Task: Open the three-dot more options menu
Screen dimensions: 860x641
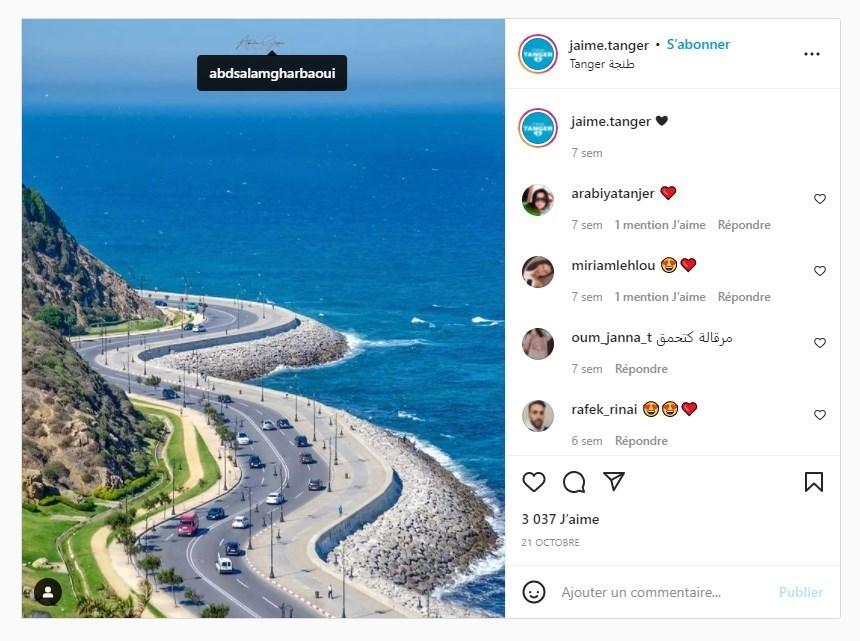Action: click(812, 54)
